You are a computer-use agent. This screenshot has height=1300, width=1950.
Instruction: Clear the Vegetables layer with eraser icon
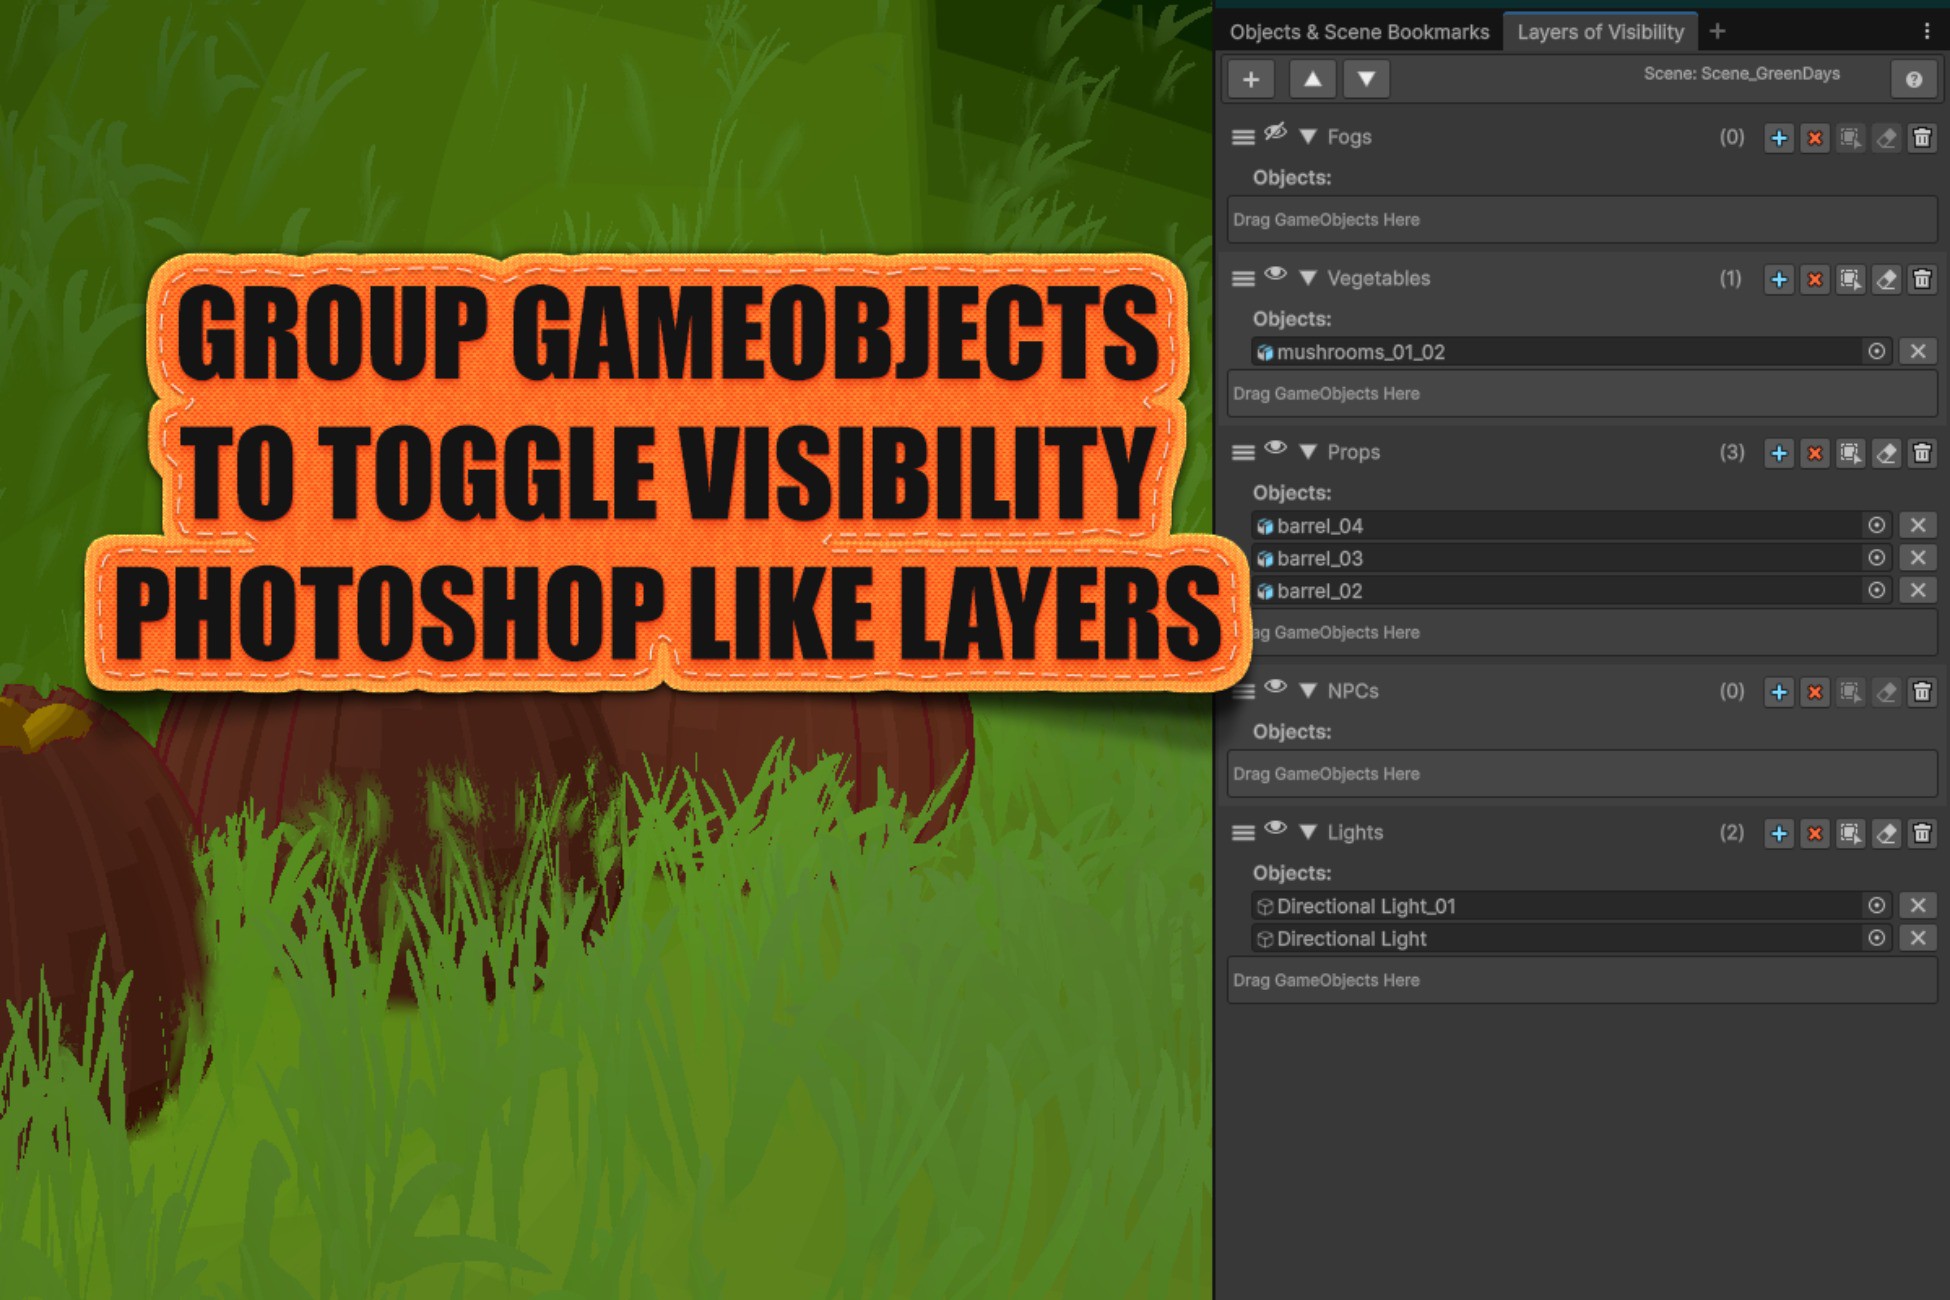point(1886,279)
